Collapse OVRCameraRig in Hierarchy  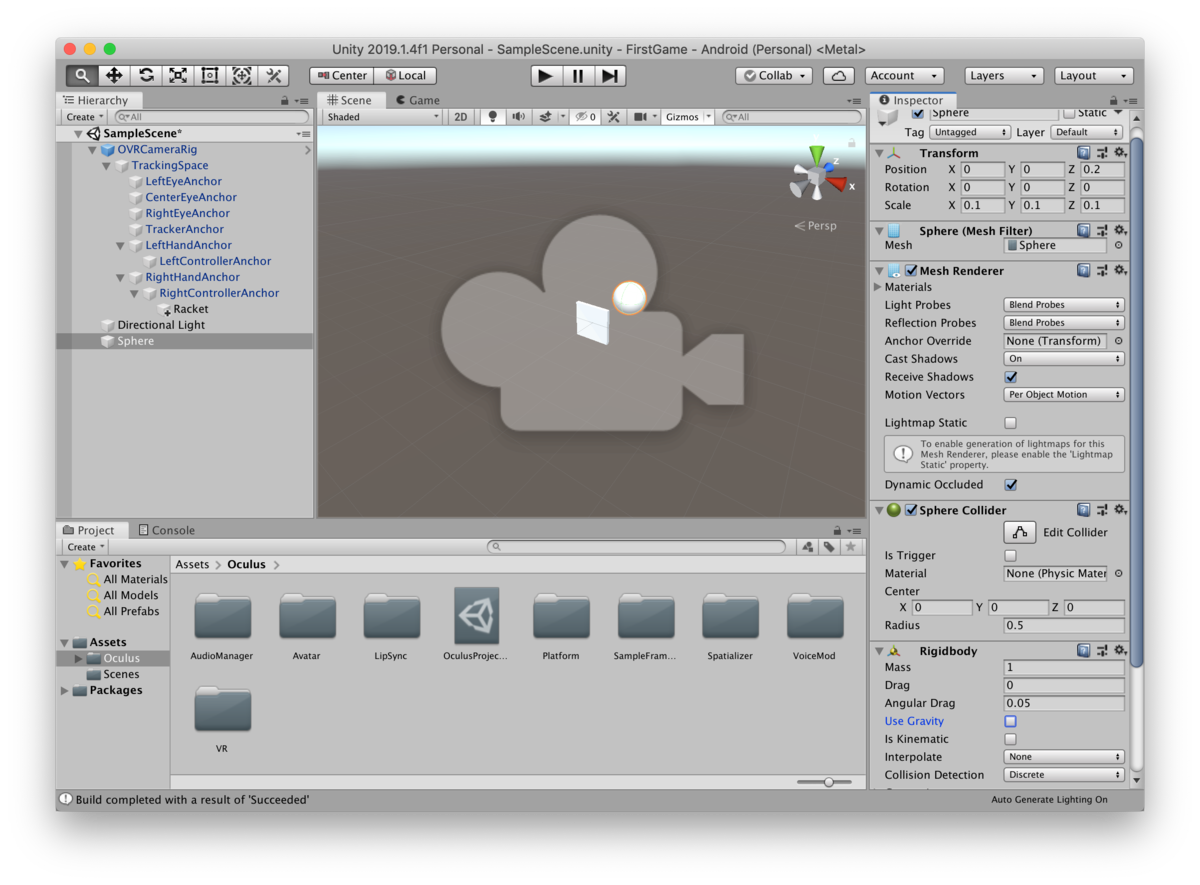[92, 150]
